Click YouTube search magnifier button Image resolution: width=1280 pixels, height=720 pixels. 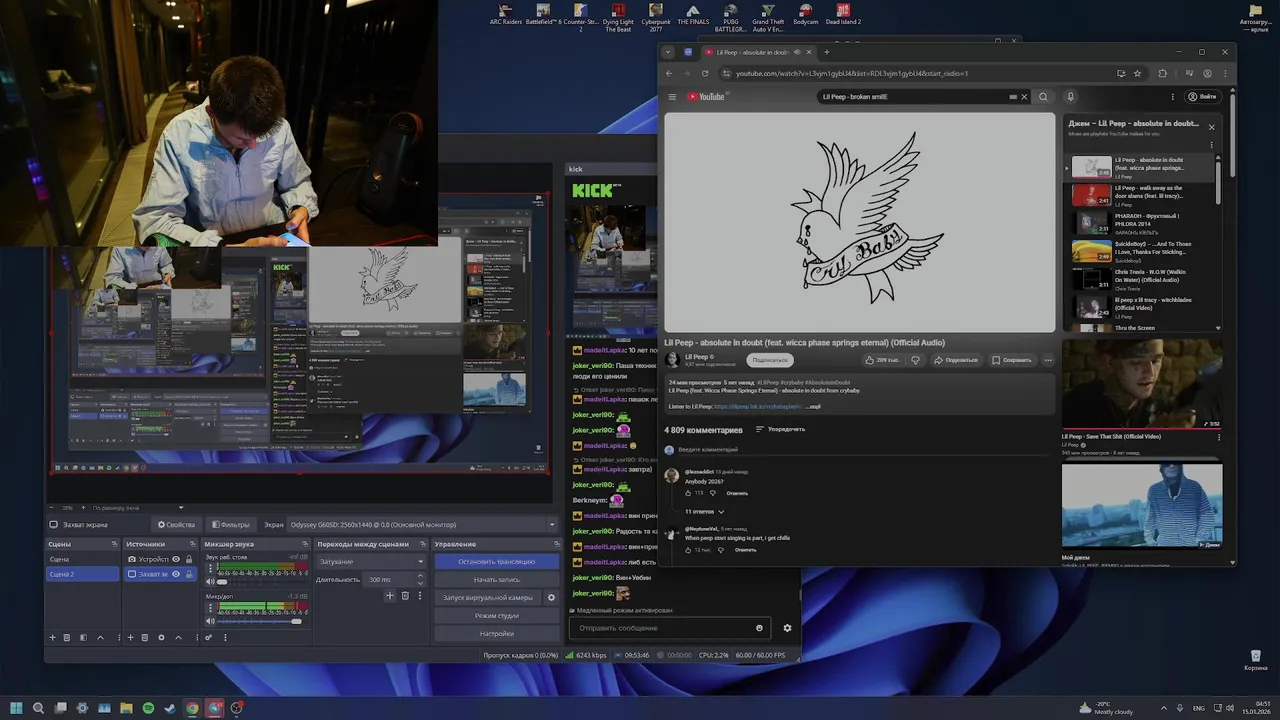1043,97
